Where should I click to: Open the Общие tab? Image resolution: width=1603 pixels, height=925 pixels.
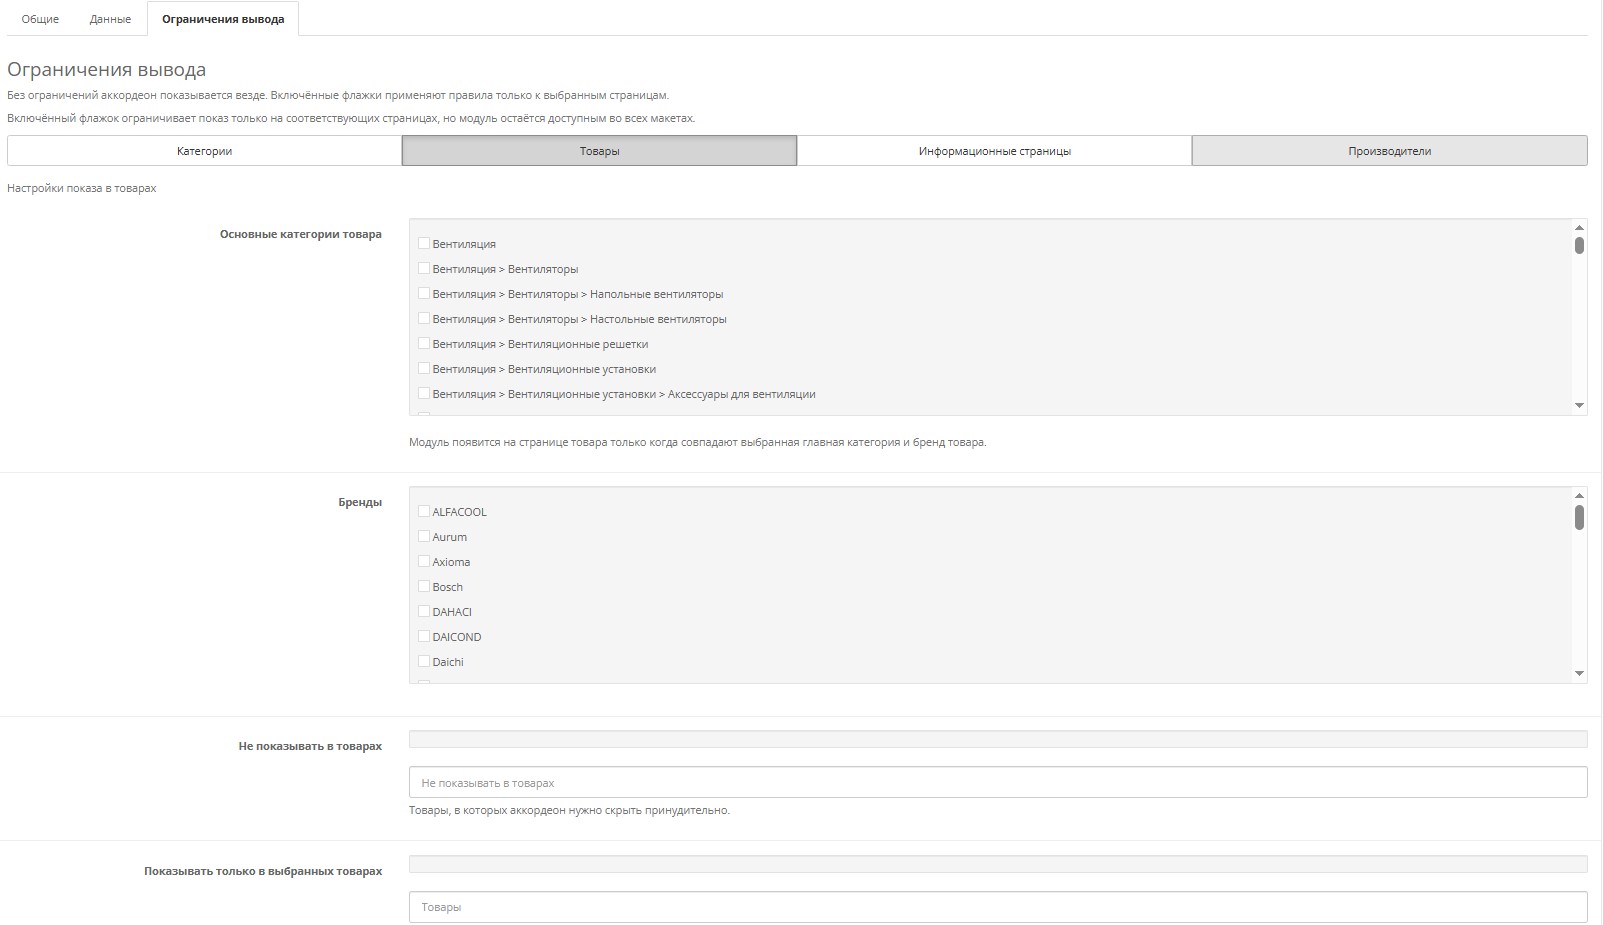tap(40, 19)
